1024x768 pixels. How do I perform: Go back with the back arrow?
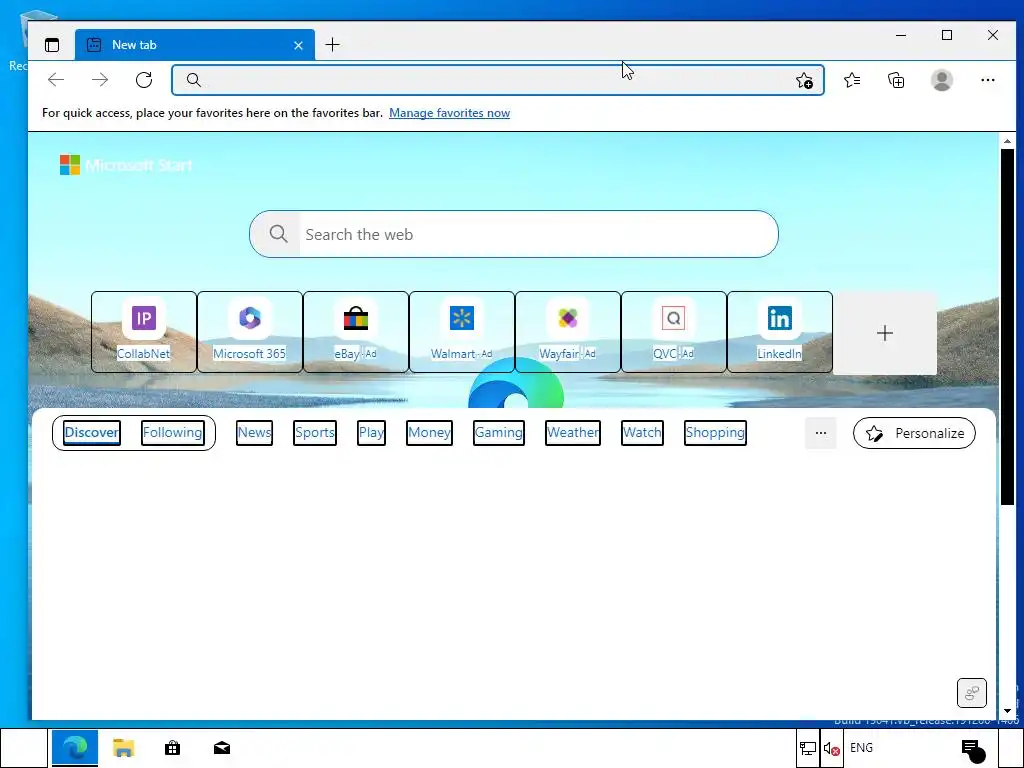[x=56, y=80]
